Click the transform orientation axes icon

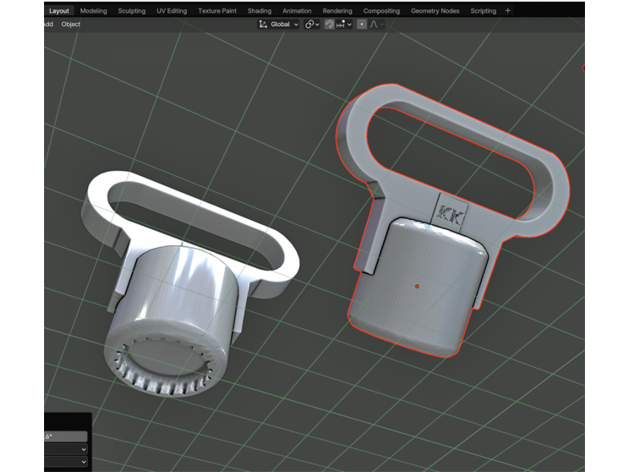point(263,24)
